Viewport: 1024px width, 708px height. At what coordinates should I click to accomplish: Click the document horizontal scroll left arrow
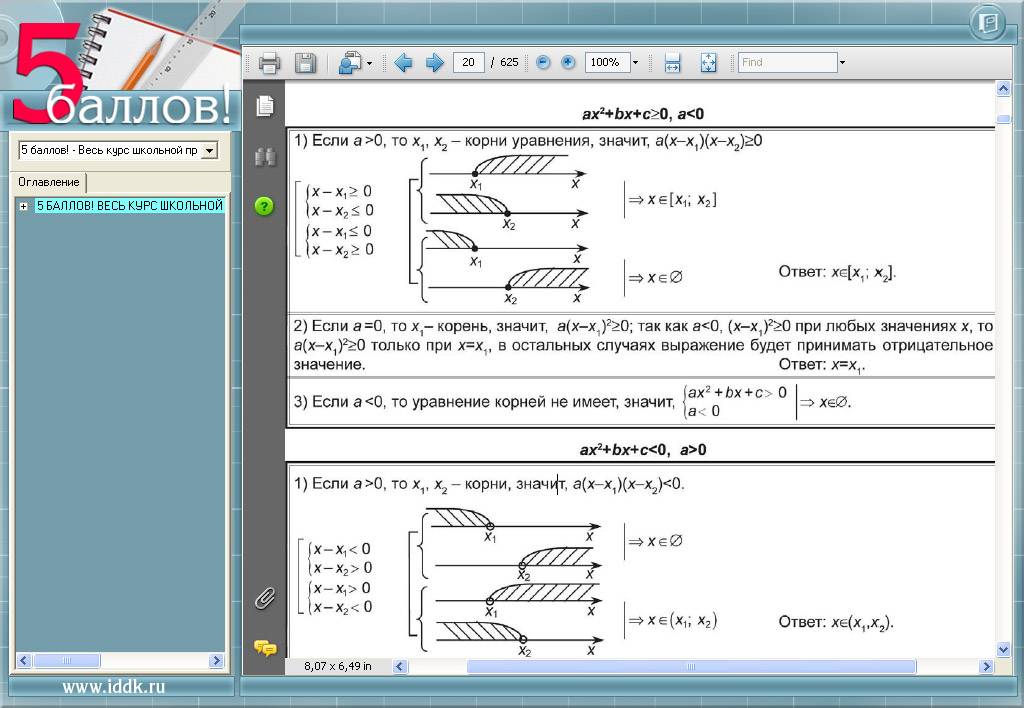tap(400, 667)
